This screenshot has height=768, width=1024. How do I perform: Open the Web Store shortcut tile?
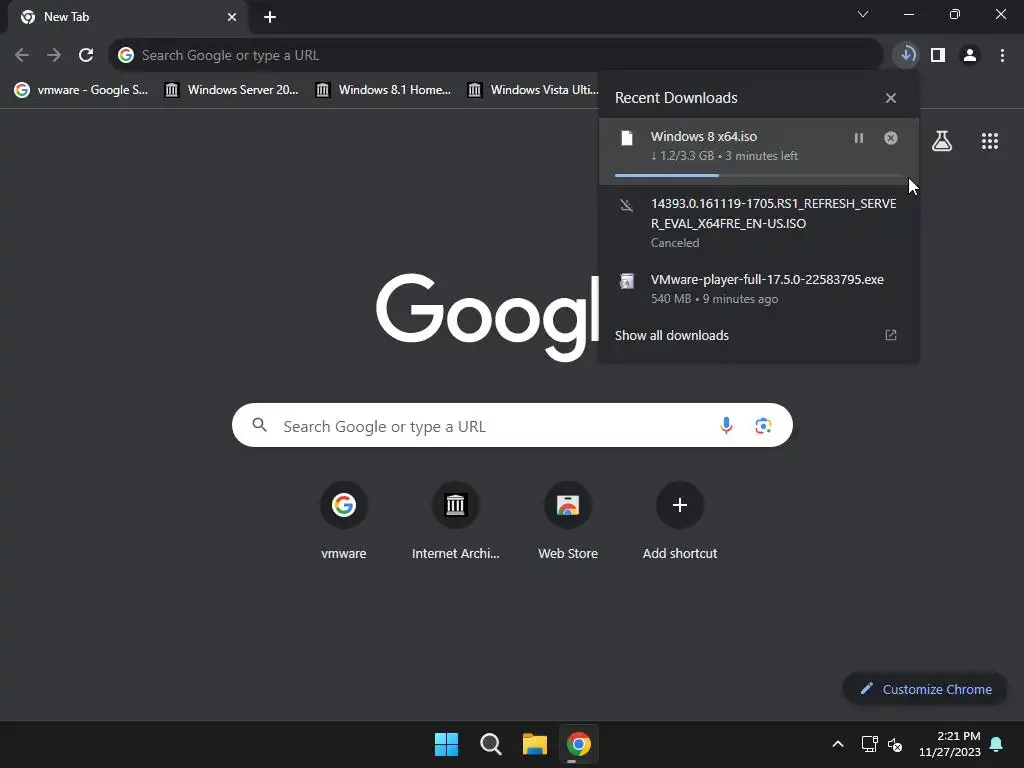click(568, 522)
